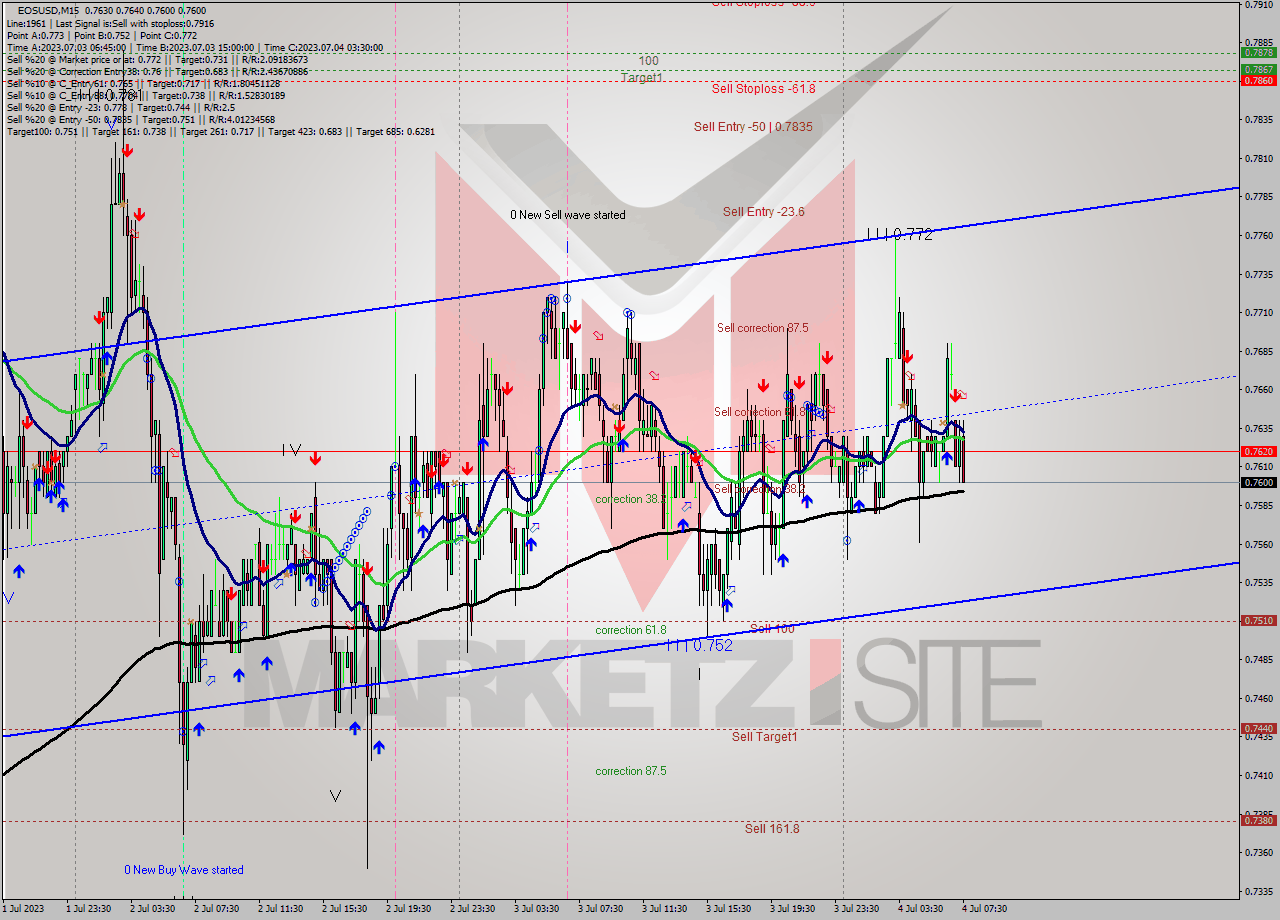Click the red 0.7510 price tag
The height and width of the screenshot is (920, 1280).
(x=1258, y=621)
